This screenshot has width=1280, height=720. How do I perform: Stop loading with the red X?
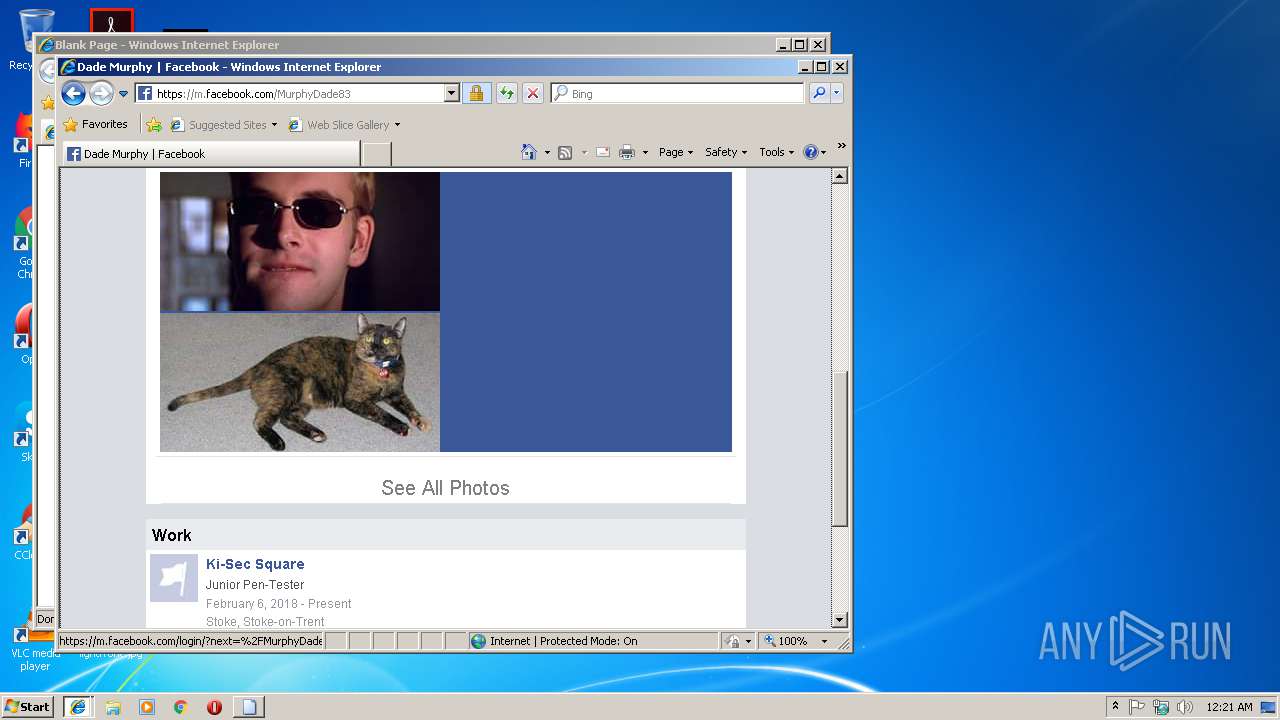click(x=533, y=93)
